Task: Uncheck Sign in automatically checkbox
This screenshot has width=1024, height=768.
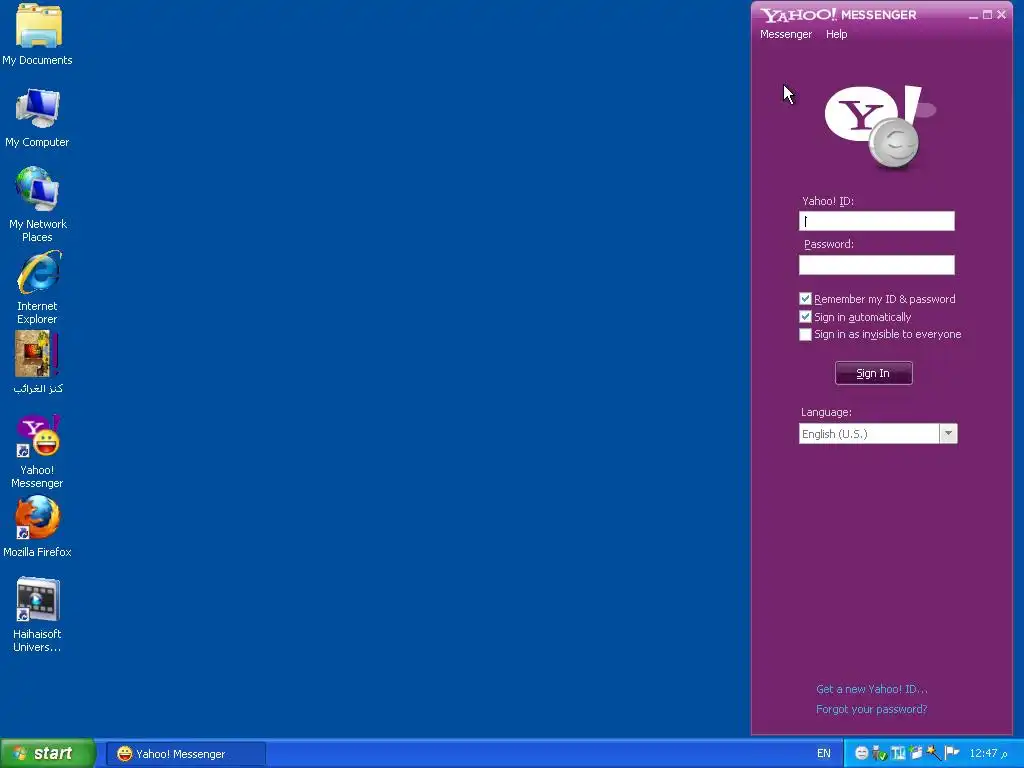Action: tap(805, 317)
